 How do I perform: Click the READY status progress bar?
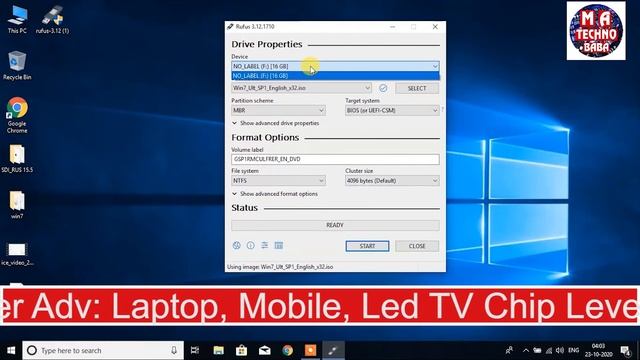click(x=335, y=225)
